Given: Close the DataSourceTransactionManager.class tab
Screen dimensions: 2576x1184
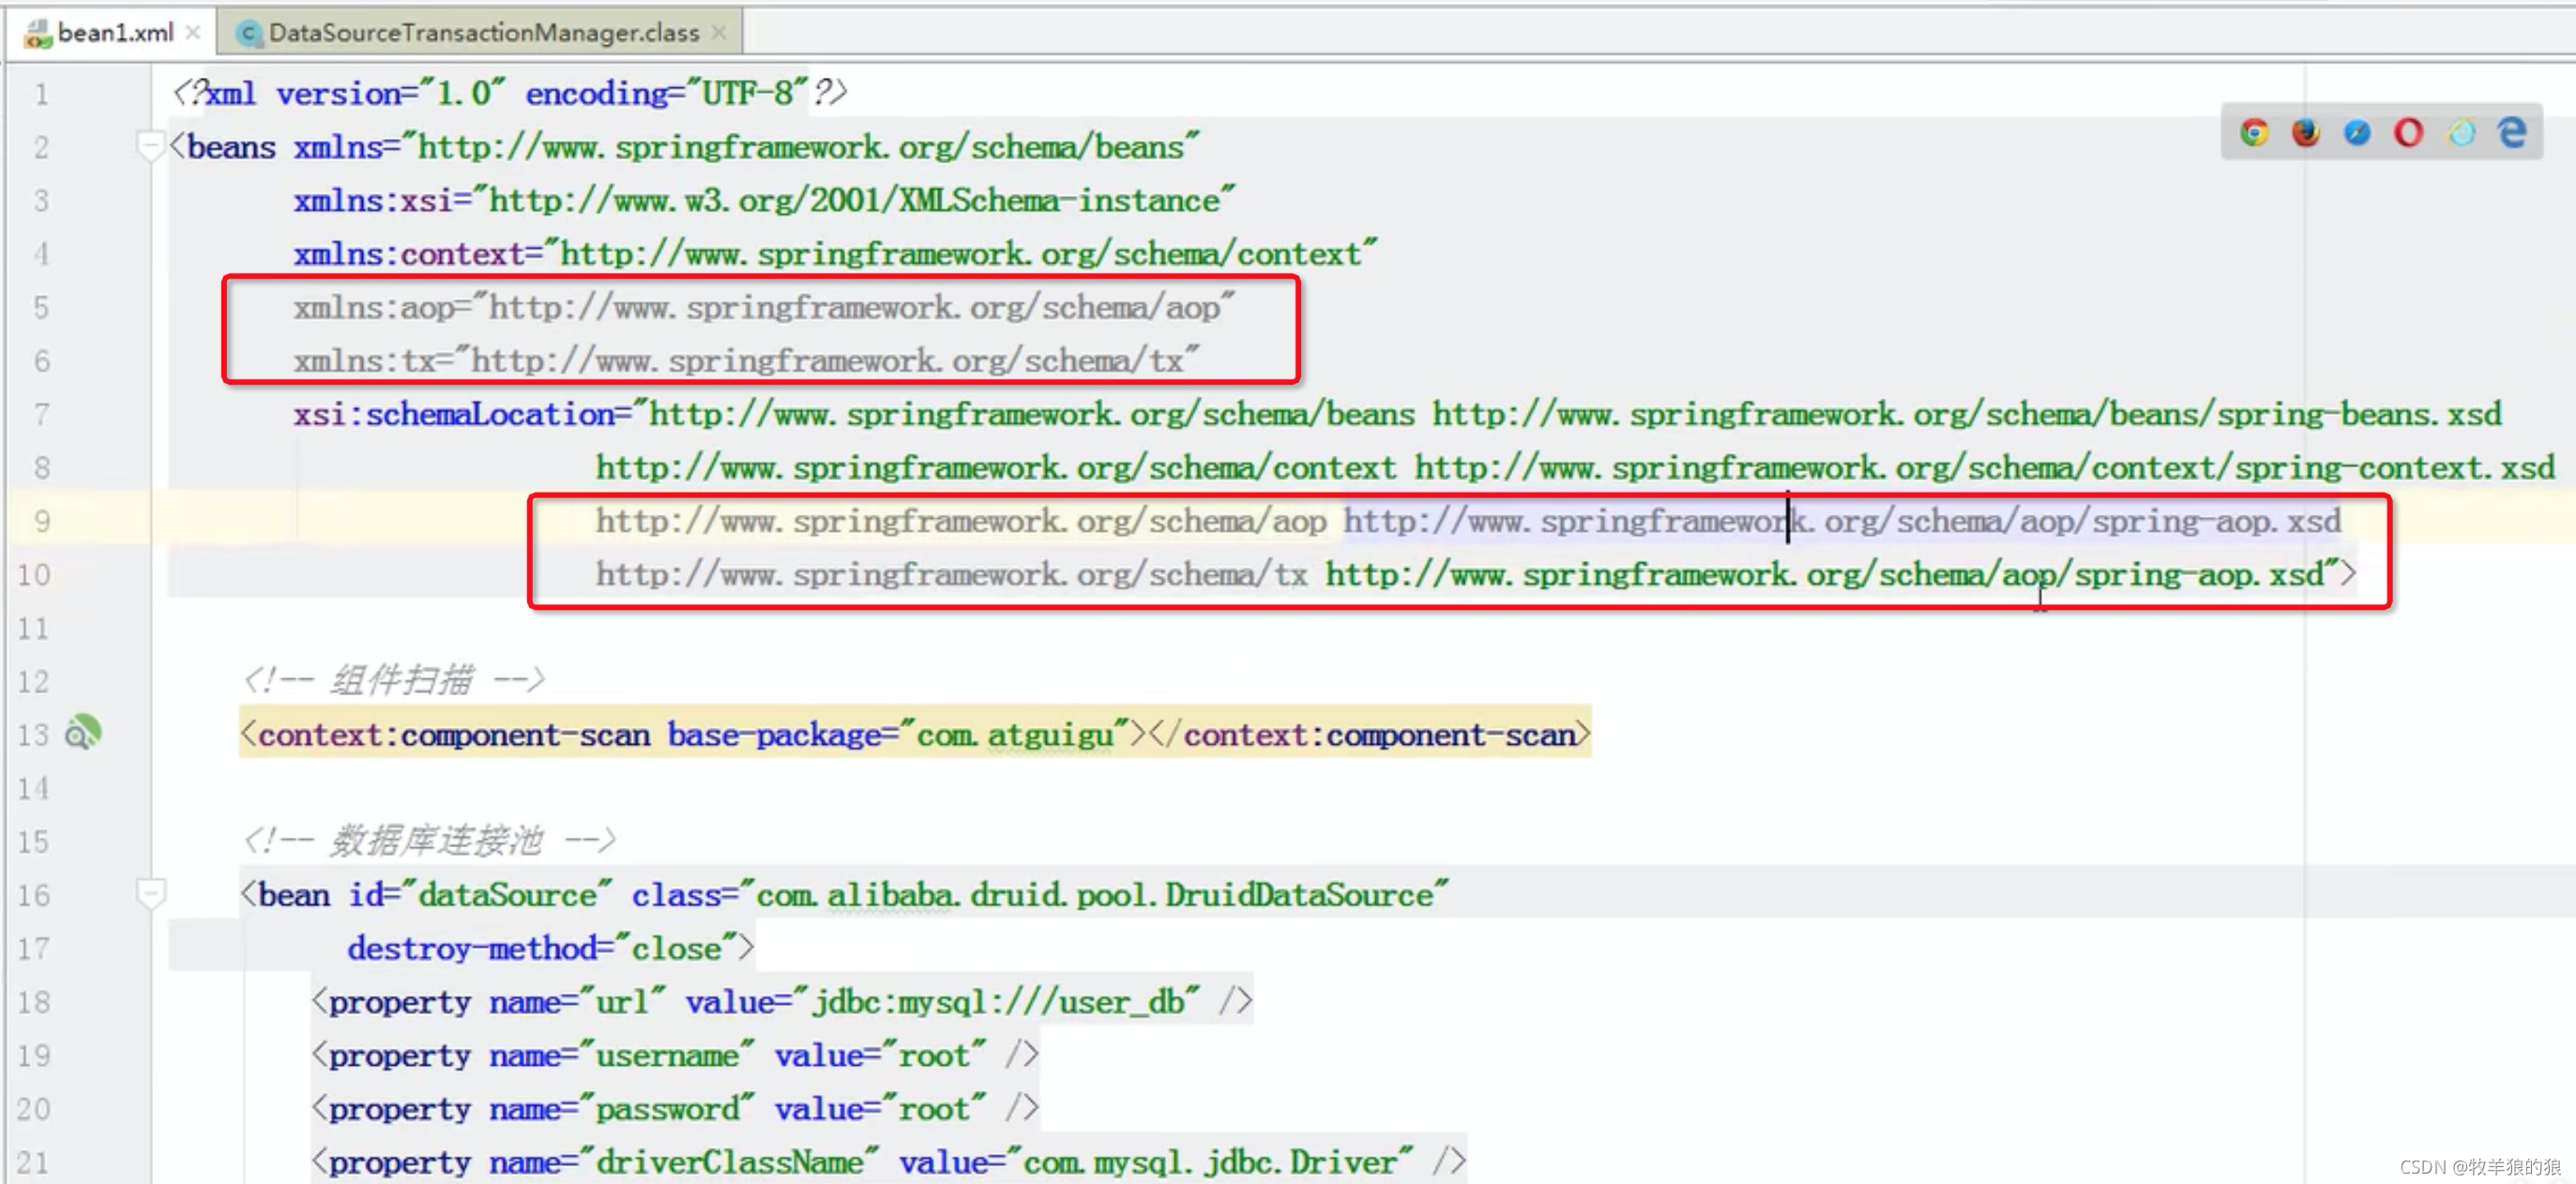Looking at the screenshot, I should (718, 33).
